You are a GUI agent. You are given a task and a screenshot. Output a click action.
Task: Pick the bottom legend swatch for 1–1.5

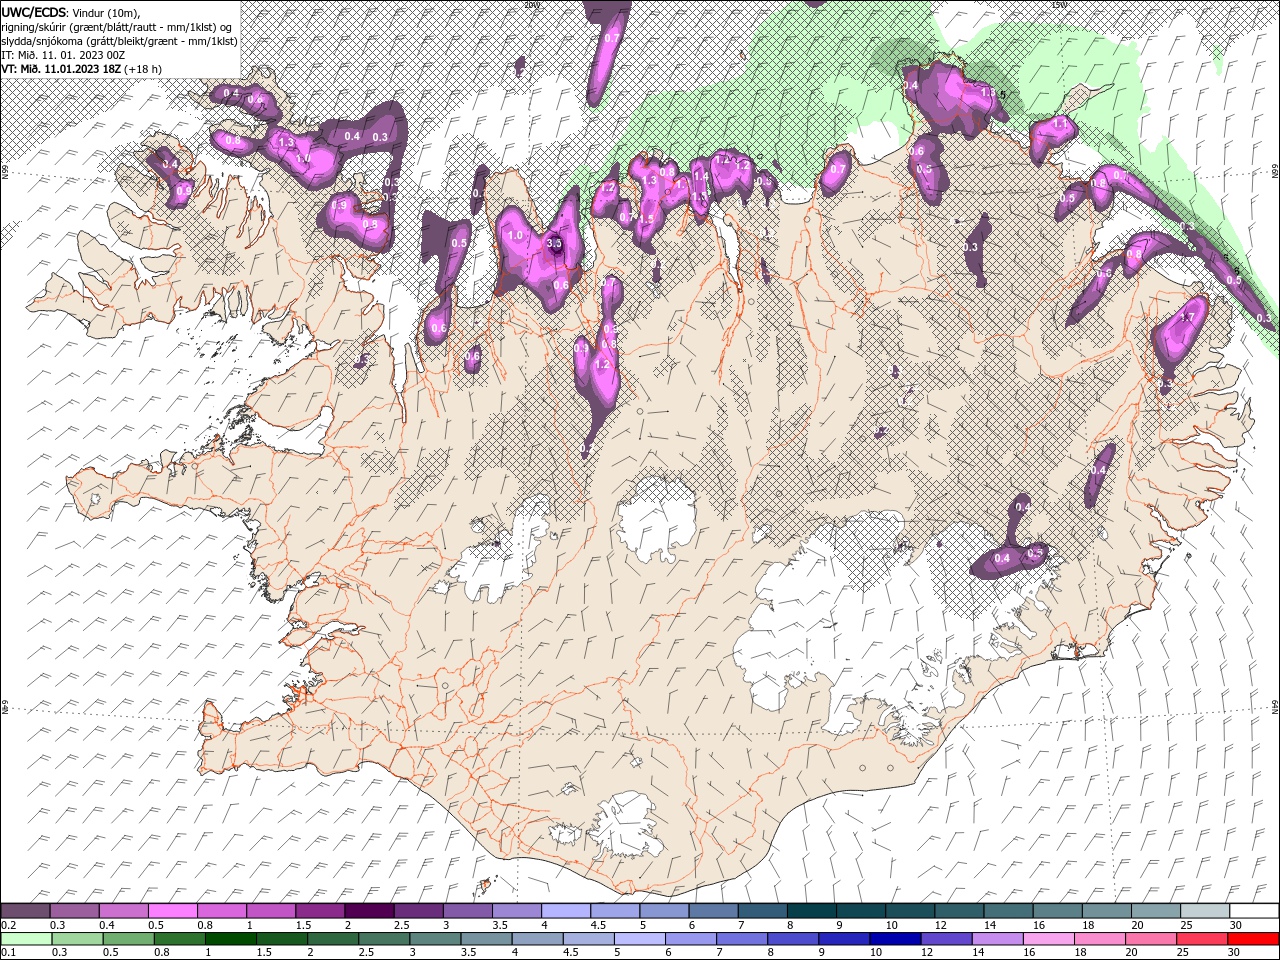[x=232, y=939]
